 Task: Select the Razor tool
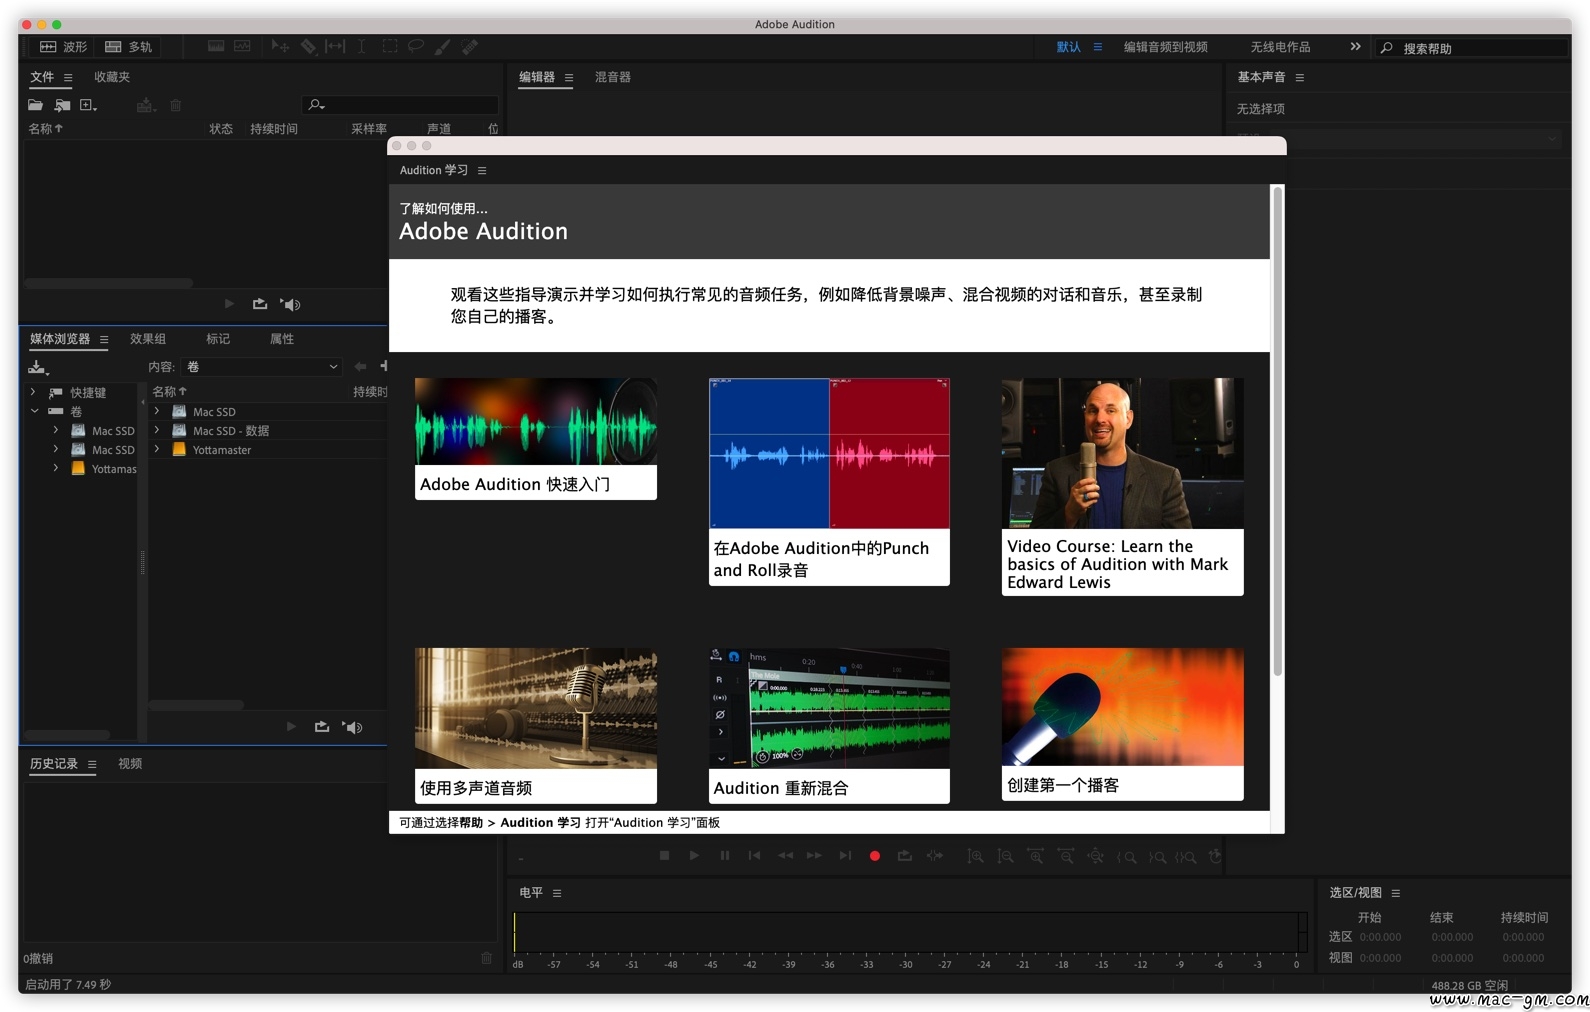click(x=308, y=47)
